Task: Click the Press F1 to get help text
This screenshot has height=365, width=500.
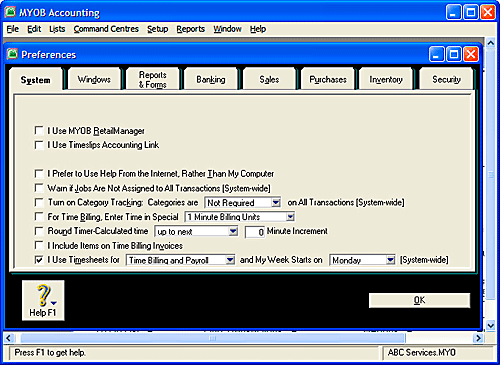Action: [50, 352]
